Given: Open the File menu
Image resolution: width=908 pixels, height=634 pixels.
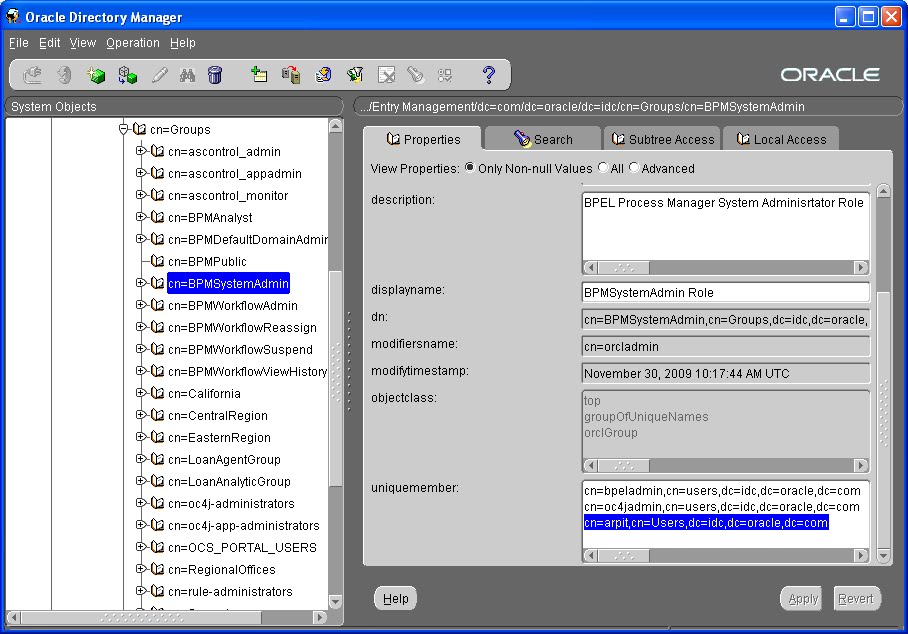Looking at the screenshot, I should [19, 43].
